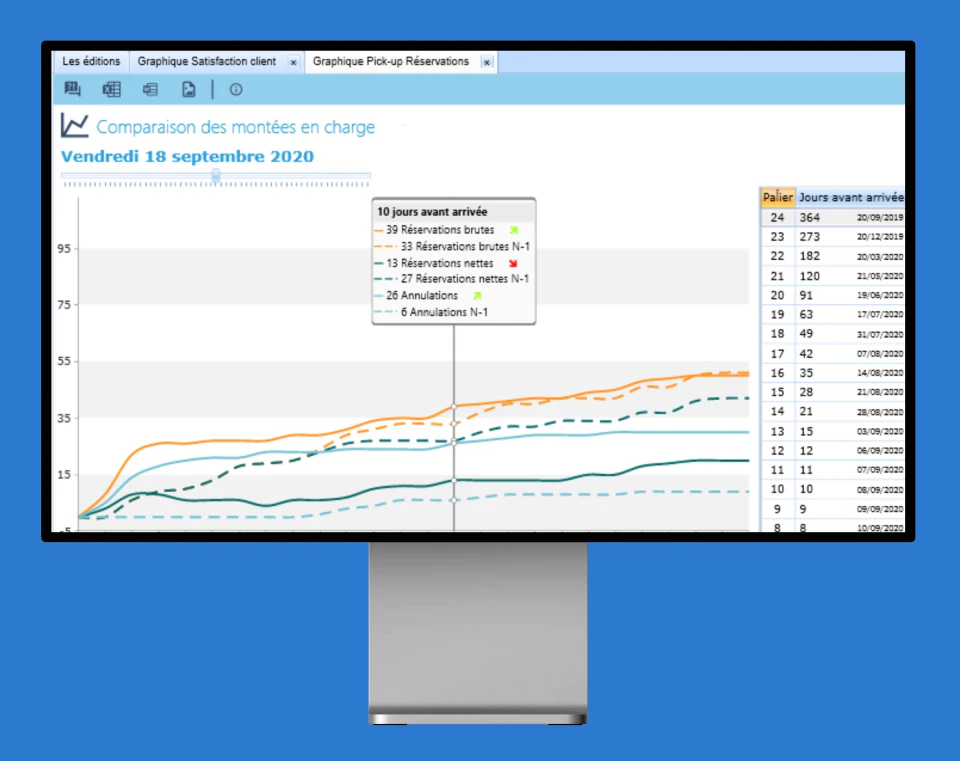Click green arrow next to Annulations
The height and width of the screenshot is (761, 960).
(x=477, y=296)
